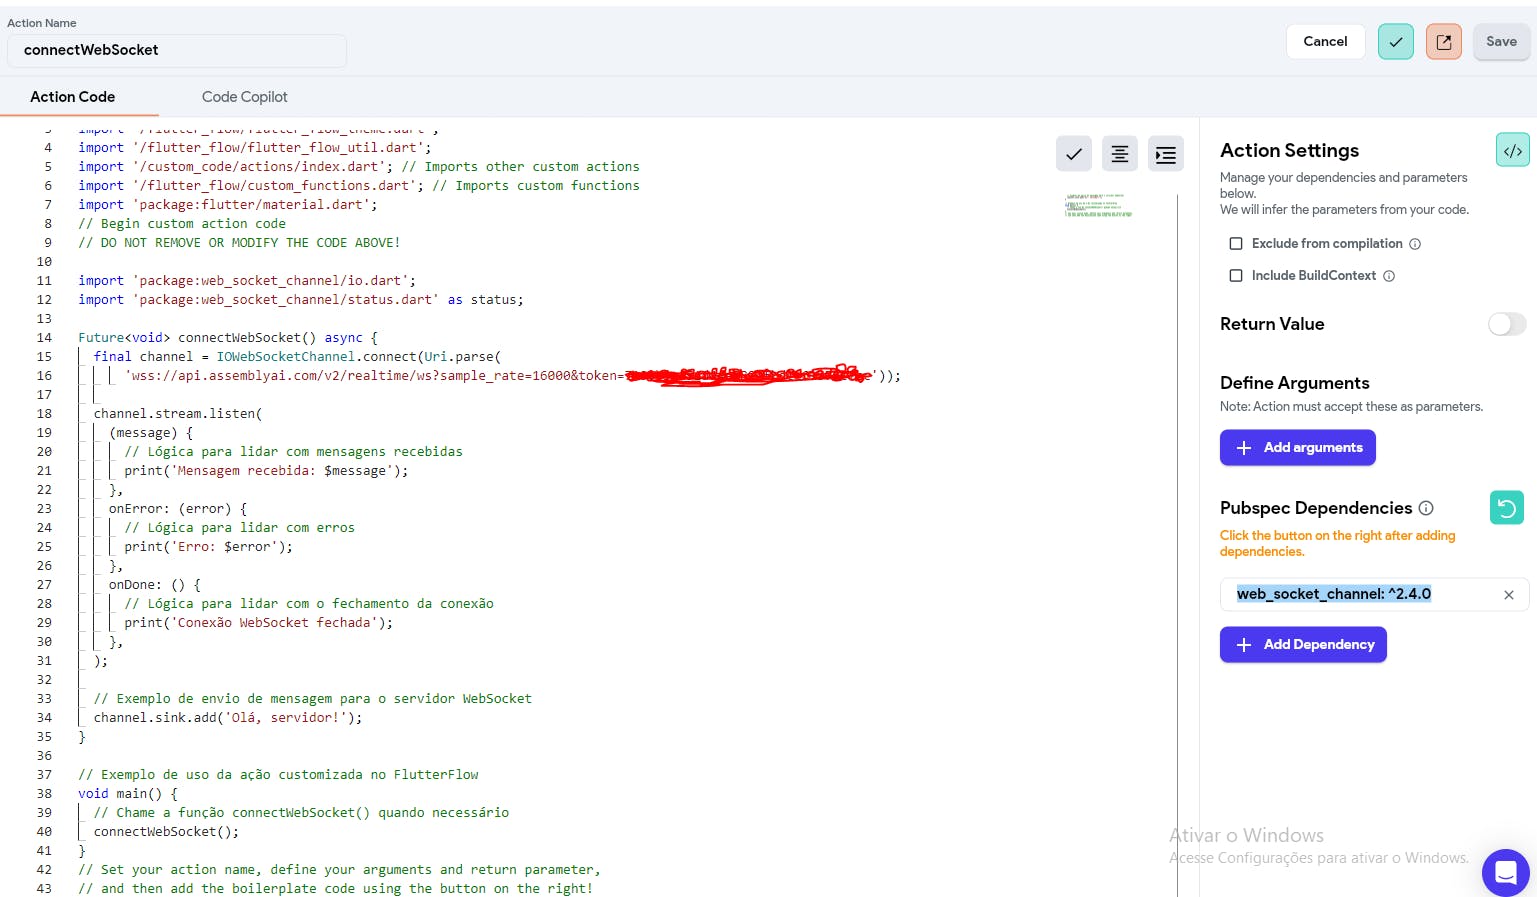Screen dimensions: 1537x897
Task: Click the refresh dependencies icon
Action: pyautogui.click(x=1506, y=508)
